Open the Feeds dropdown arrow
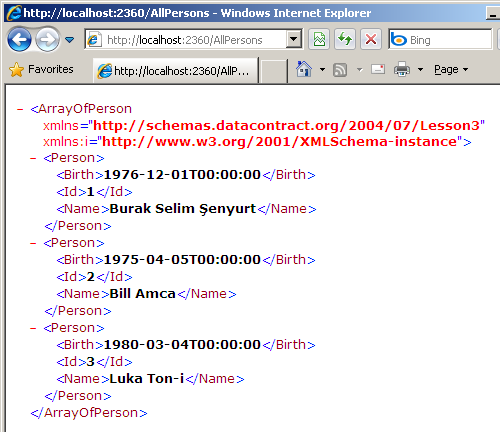Screen dimensions: 500x432 pyautogui.click(x=359, y=70)
